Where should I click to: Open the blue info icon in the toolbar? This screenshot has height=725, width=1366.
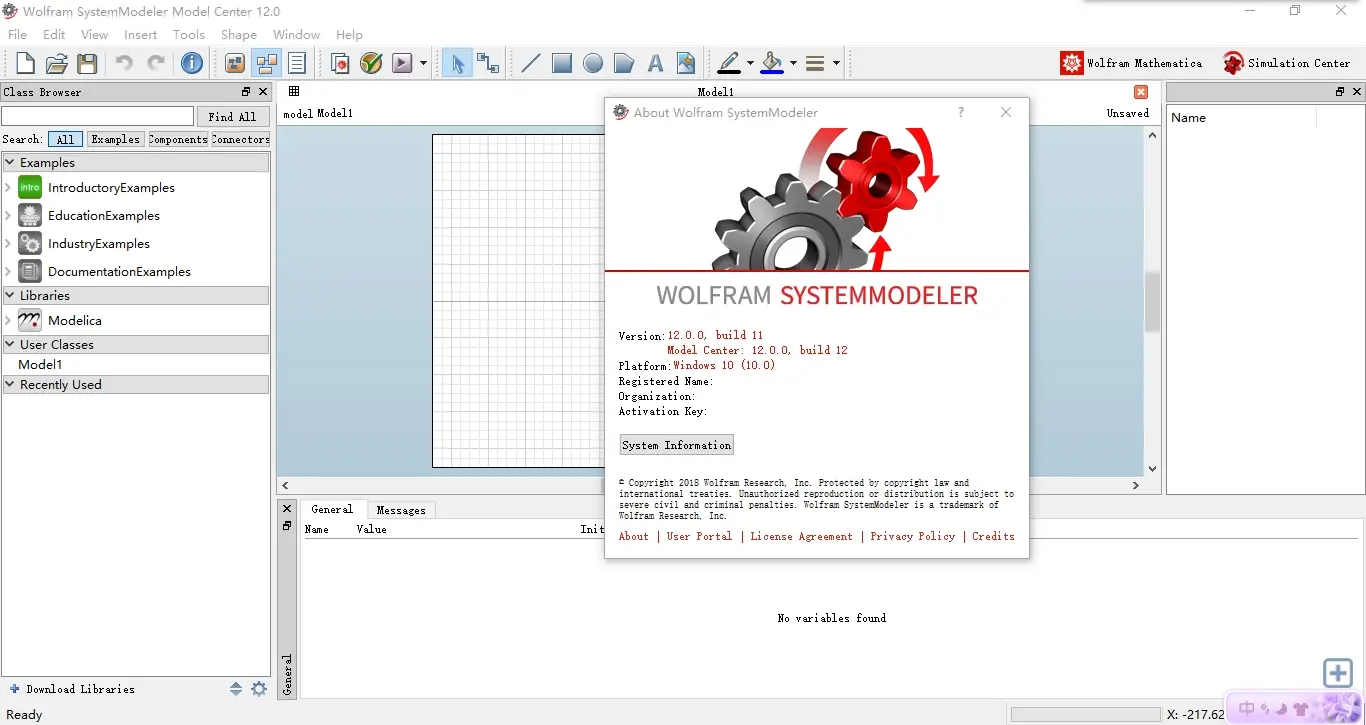coord(192,64)
